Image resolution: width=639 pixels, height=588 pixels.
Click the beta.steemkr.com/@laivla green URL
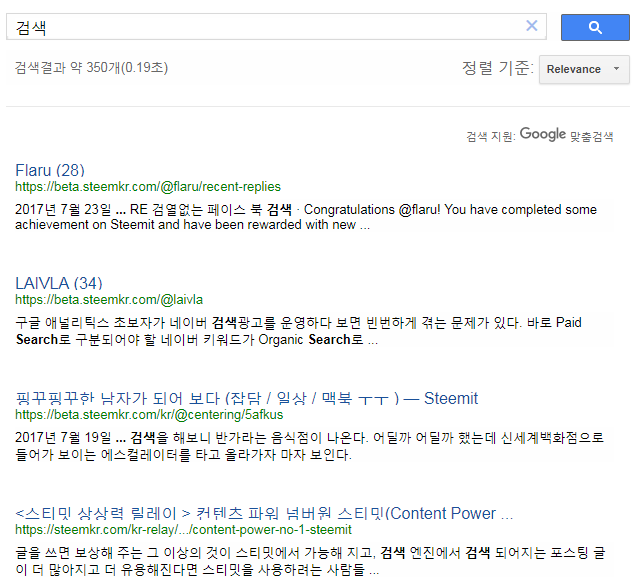point(109,300)
